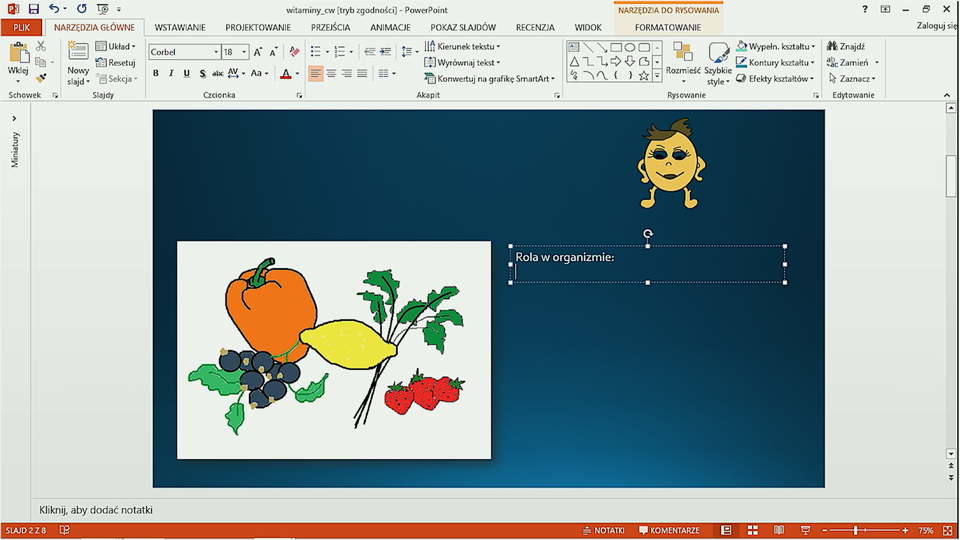Expand the font size dropdown showing 18
Screen dimensions: 960x540
243,52
